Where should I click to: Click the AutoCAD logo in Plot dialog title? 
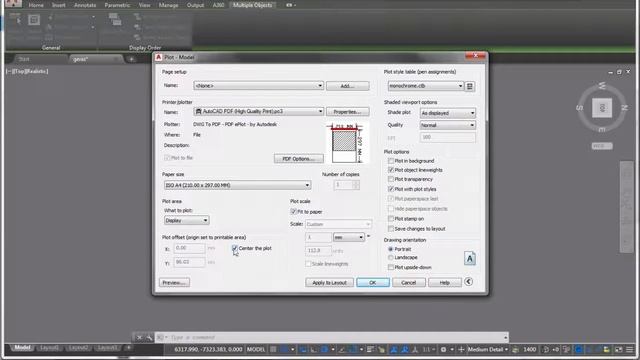coord(159,57)
